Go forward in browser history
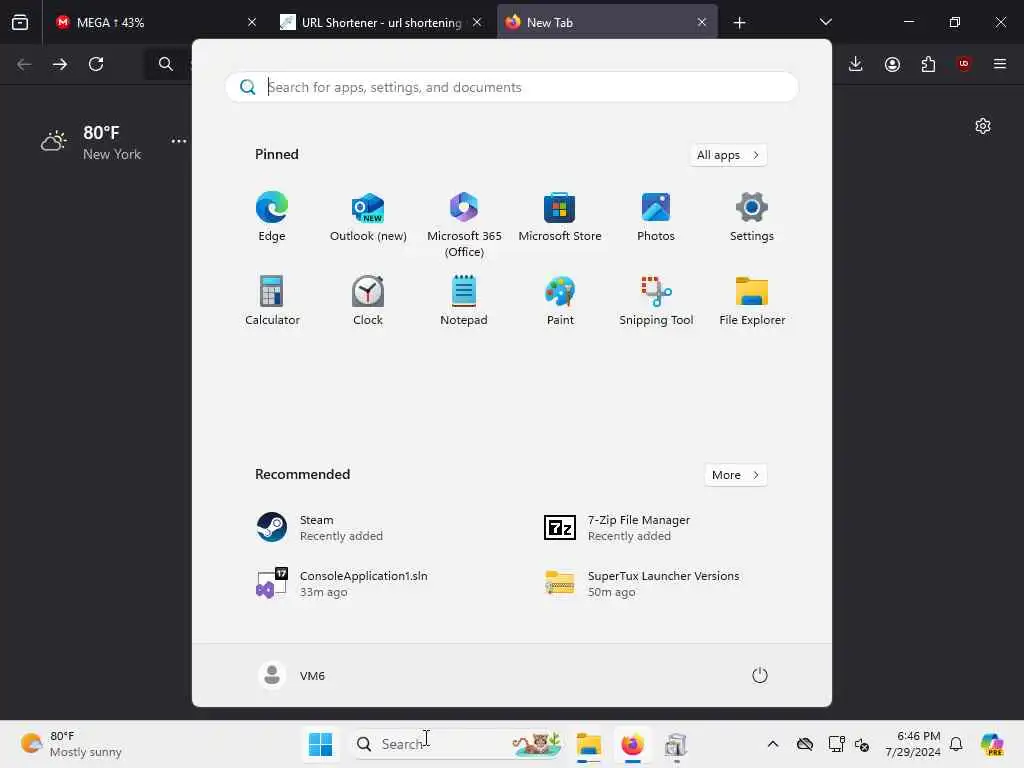 point(60,64)
